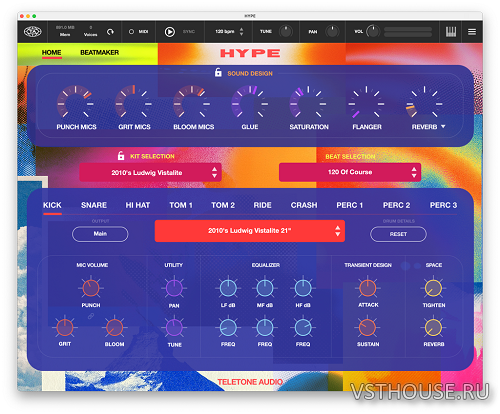Adjust the bpm stepper arrows
This screenshot has height=414, width=500.
coord(241,32)
